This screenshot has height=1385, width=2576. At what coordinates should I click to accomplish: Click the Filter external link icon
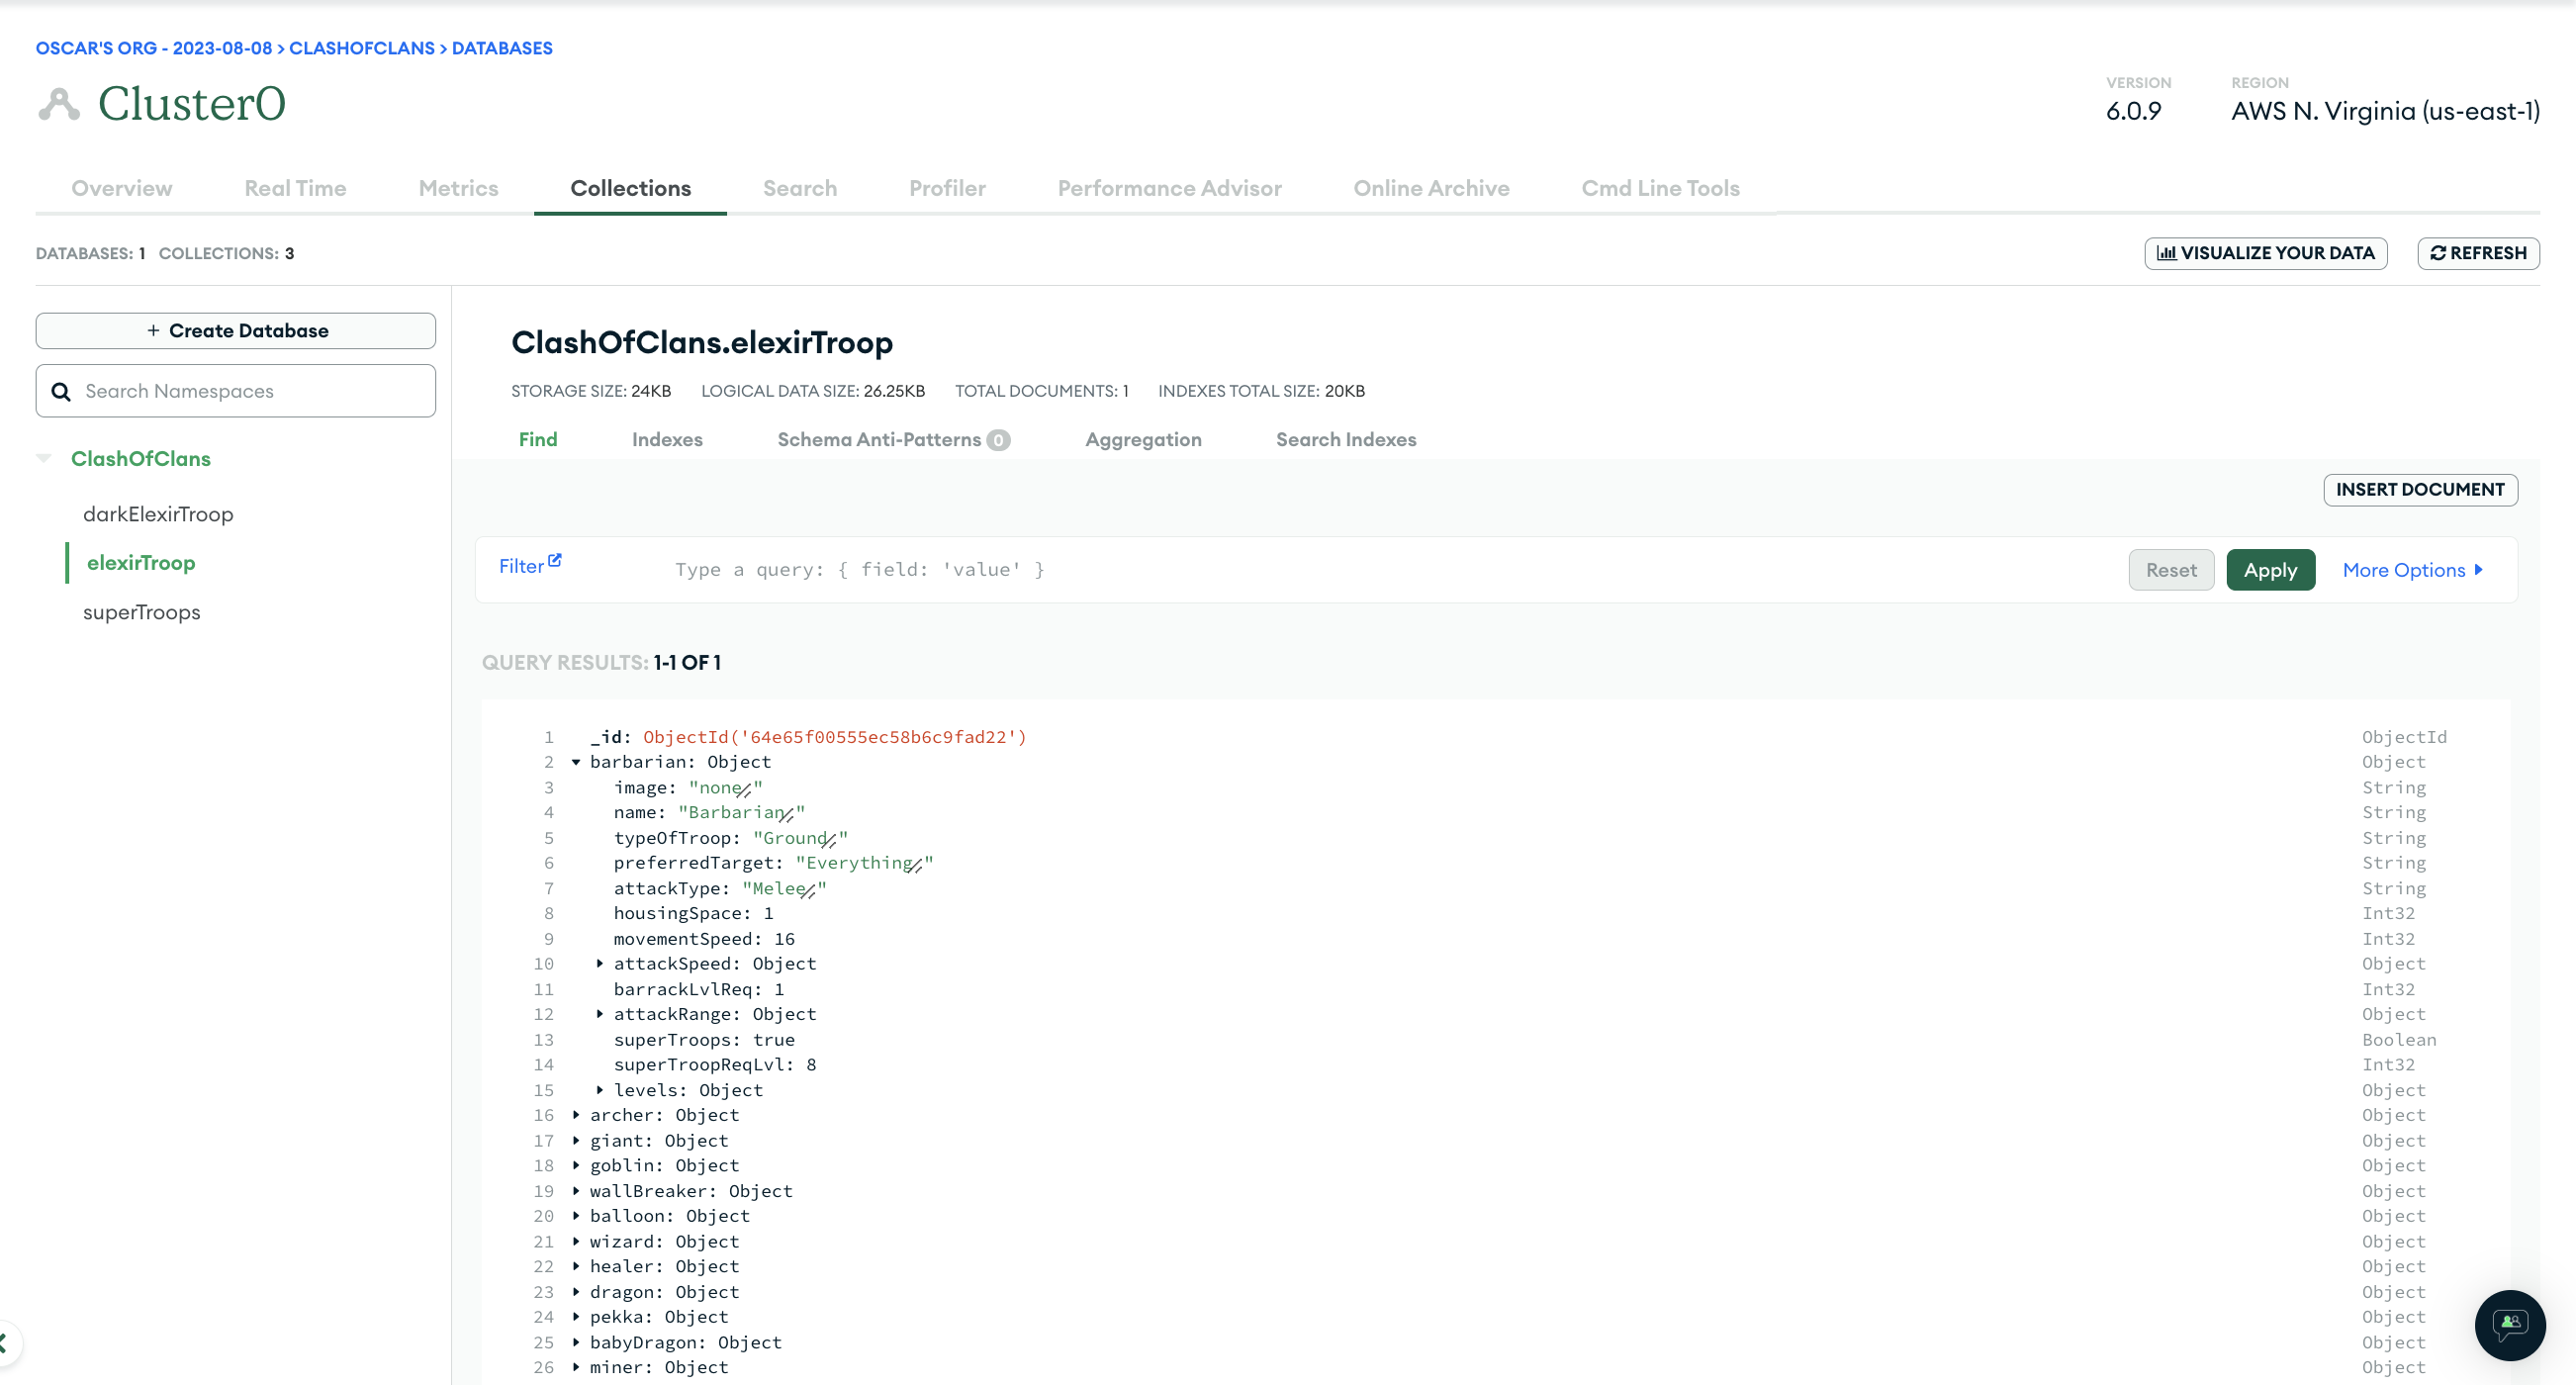click(x=555, y=560)
